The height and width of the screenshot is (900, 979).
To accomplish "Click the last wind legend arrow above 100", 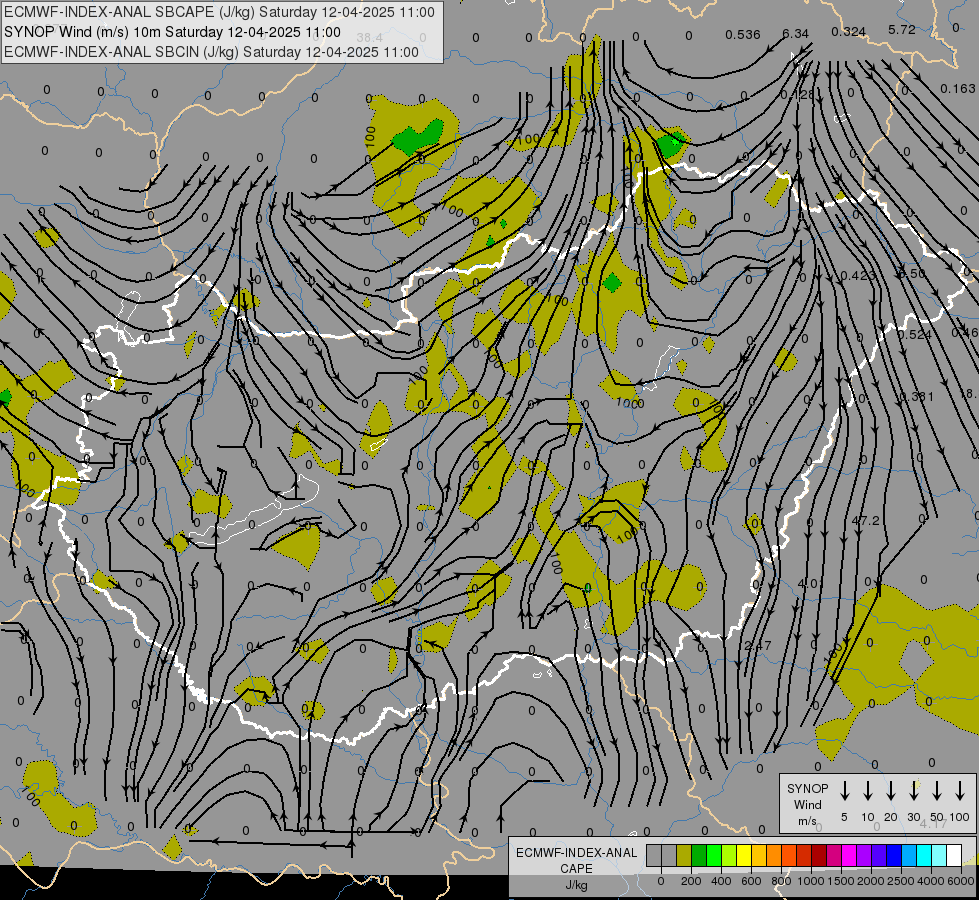I will [x=960, y=791].
